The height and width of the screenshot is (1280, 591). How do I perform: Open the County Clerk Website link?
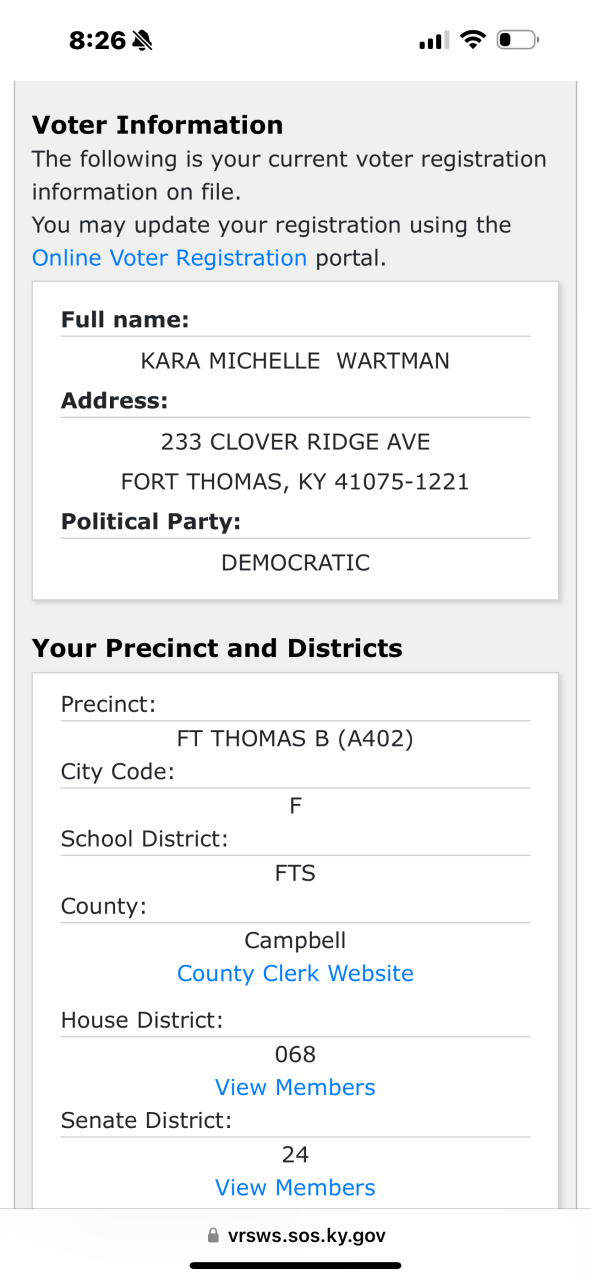[295, 974]
